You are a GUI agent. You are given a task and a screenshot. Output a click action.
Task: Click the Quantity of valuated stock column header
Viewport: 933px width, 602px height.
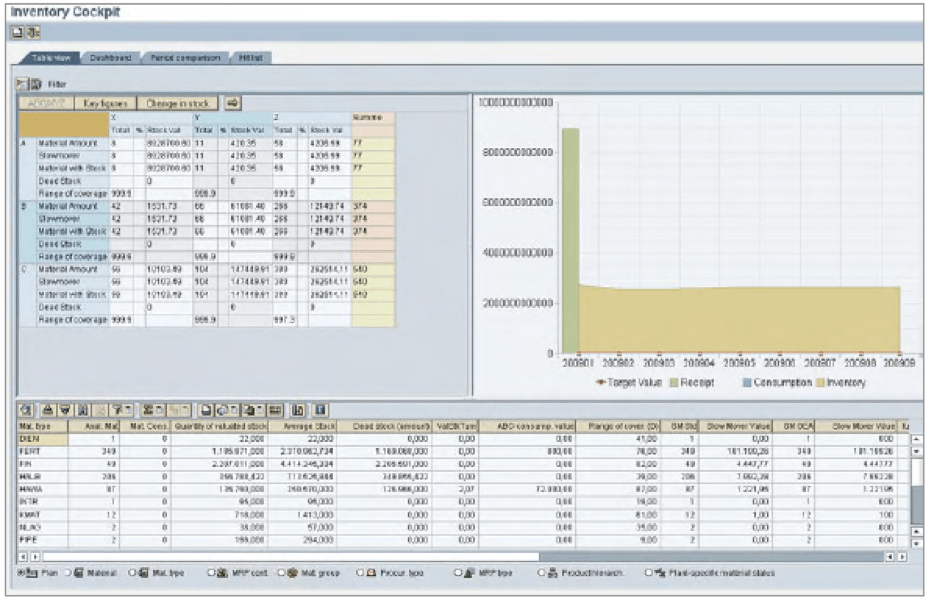[x=220, y=426]
